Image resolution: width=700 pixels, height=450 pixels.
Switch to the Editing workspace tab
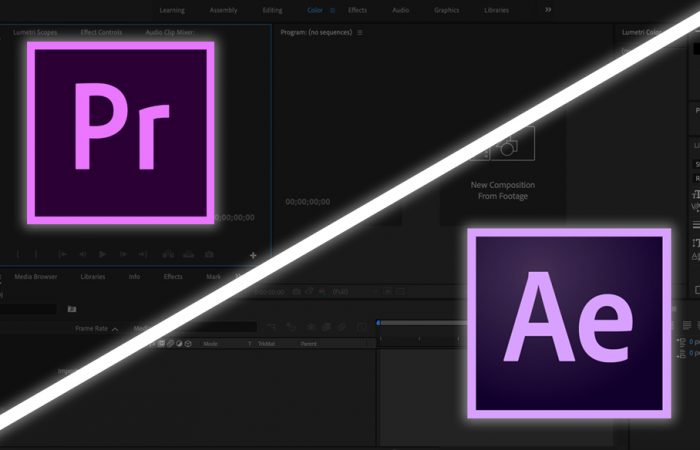(x=272, y=10)
